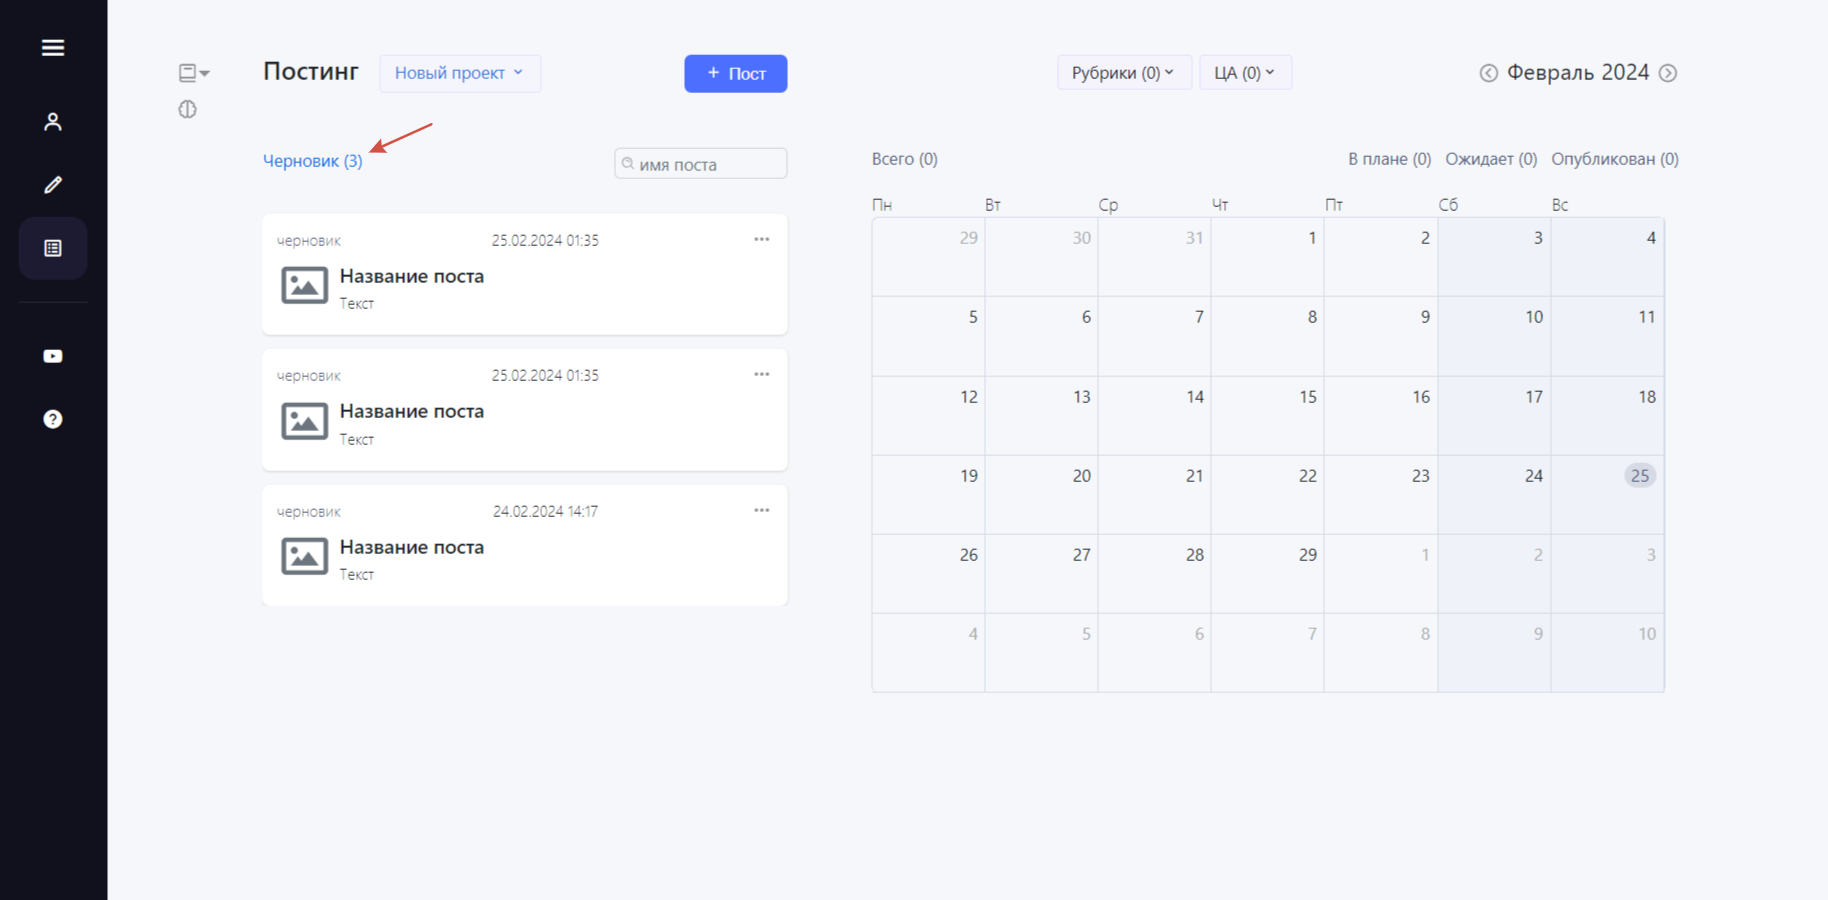Filter calendar by Опубликован (0)
The height and width of the screenshot is (900, 1828).
click(x=1615, y=159)
